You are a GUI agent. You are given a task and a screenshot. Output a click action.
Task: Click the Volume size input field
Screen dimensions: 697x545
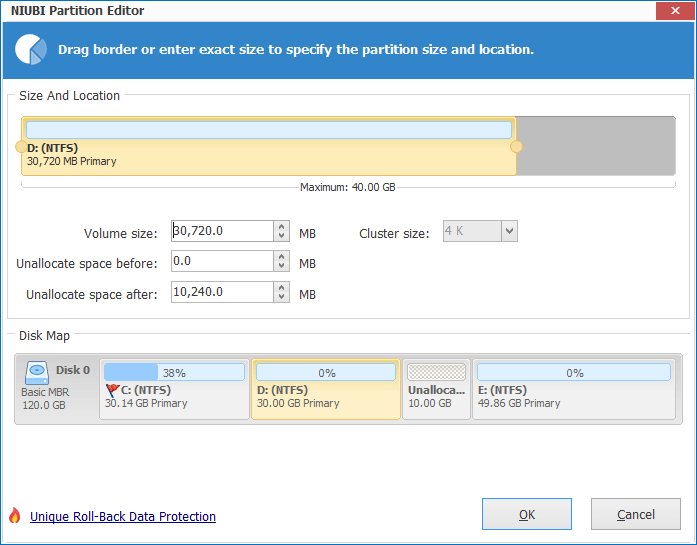[222, 231]
